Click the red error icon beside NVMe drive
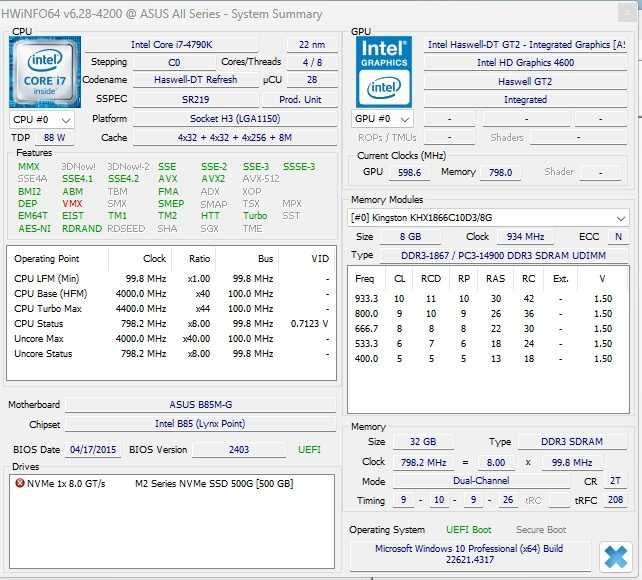 pyautogui.click(x=19, y=483)
